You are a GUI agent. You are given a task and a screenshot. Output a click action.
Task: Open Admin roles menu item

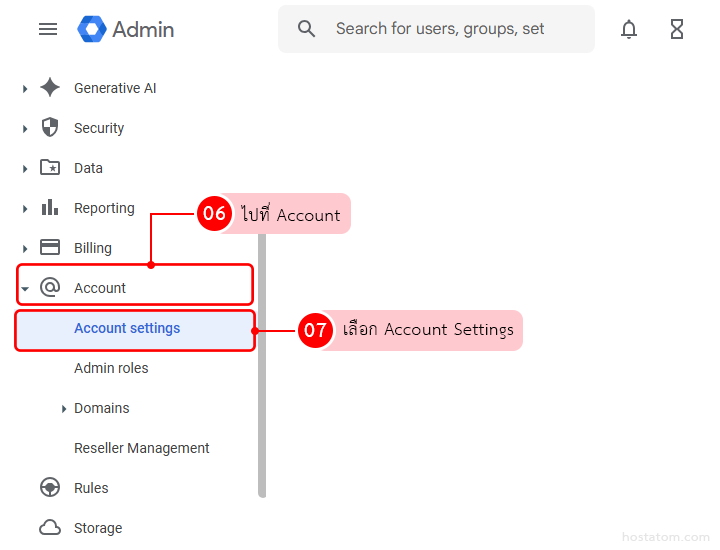pyautogui.click(x=111, y=368)
